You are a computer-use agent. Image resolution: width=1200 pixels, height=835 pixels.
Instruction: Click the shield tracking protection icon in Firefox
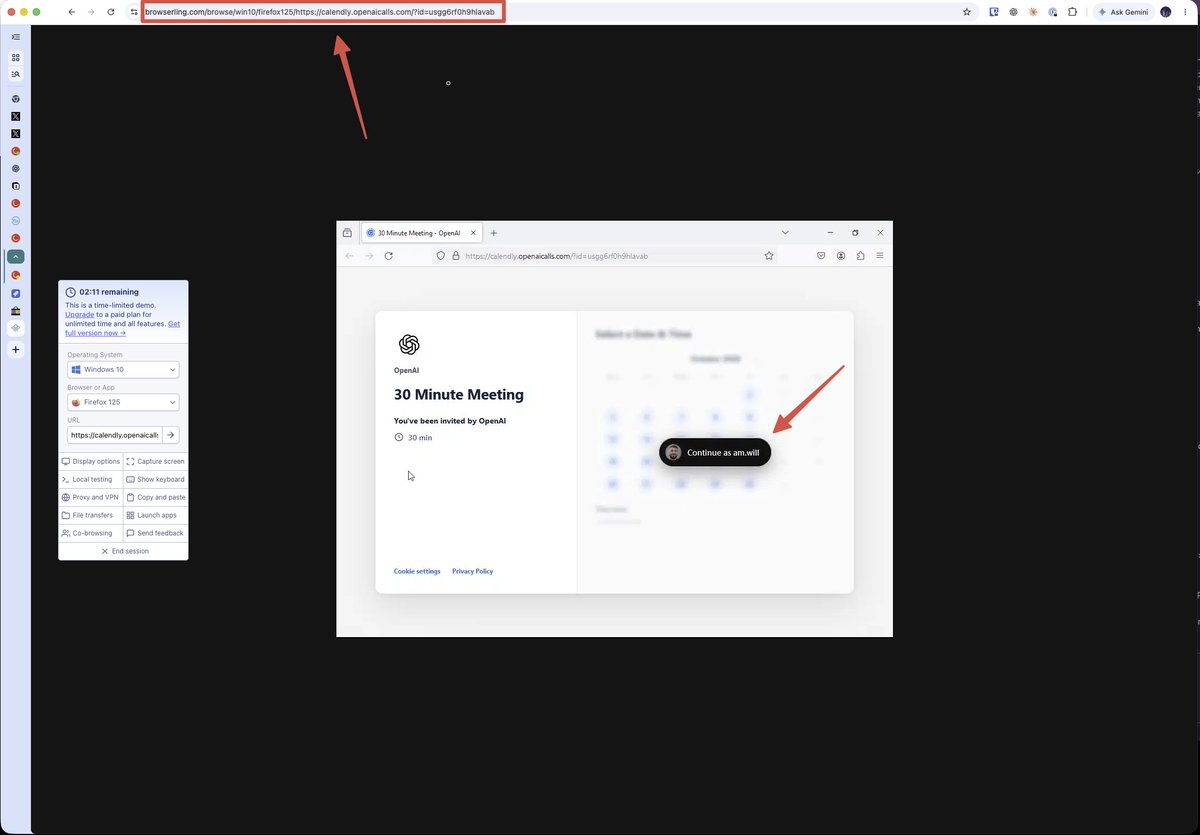pos(441,256)
